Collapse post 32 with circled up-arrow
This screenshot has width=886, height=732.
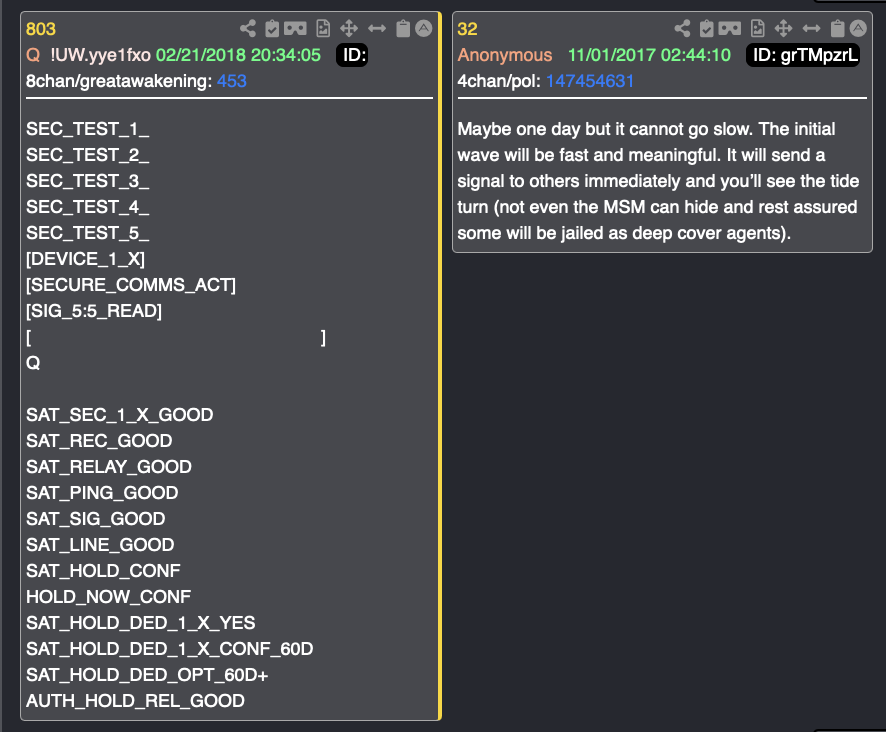click(x=858, y=28)
